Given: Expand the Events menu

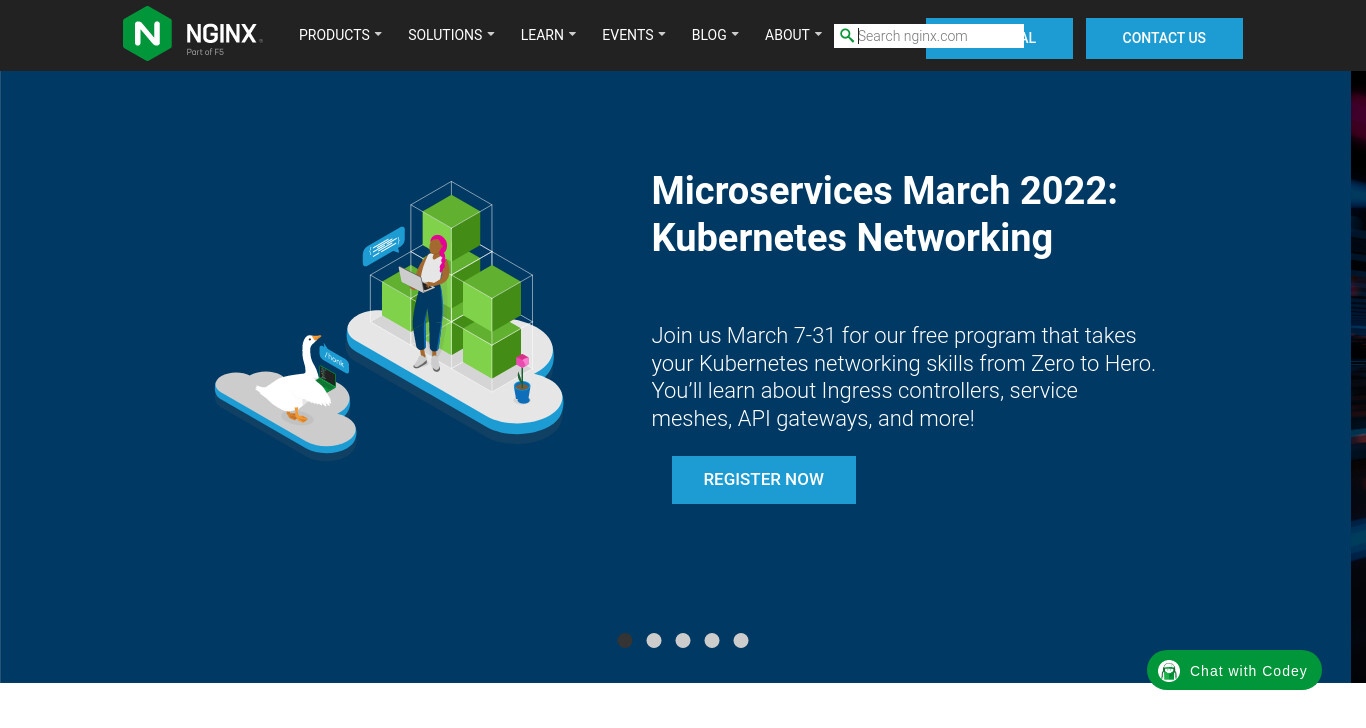Looking at the screenshot, I should (634, 35).
